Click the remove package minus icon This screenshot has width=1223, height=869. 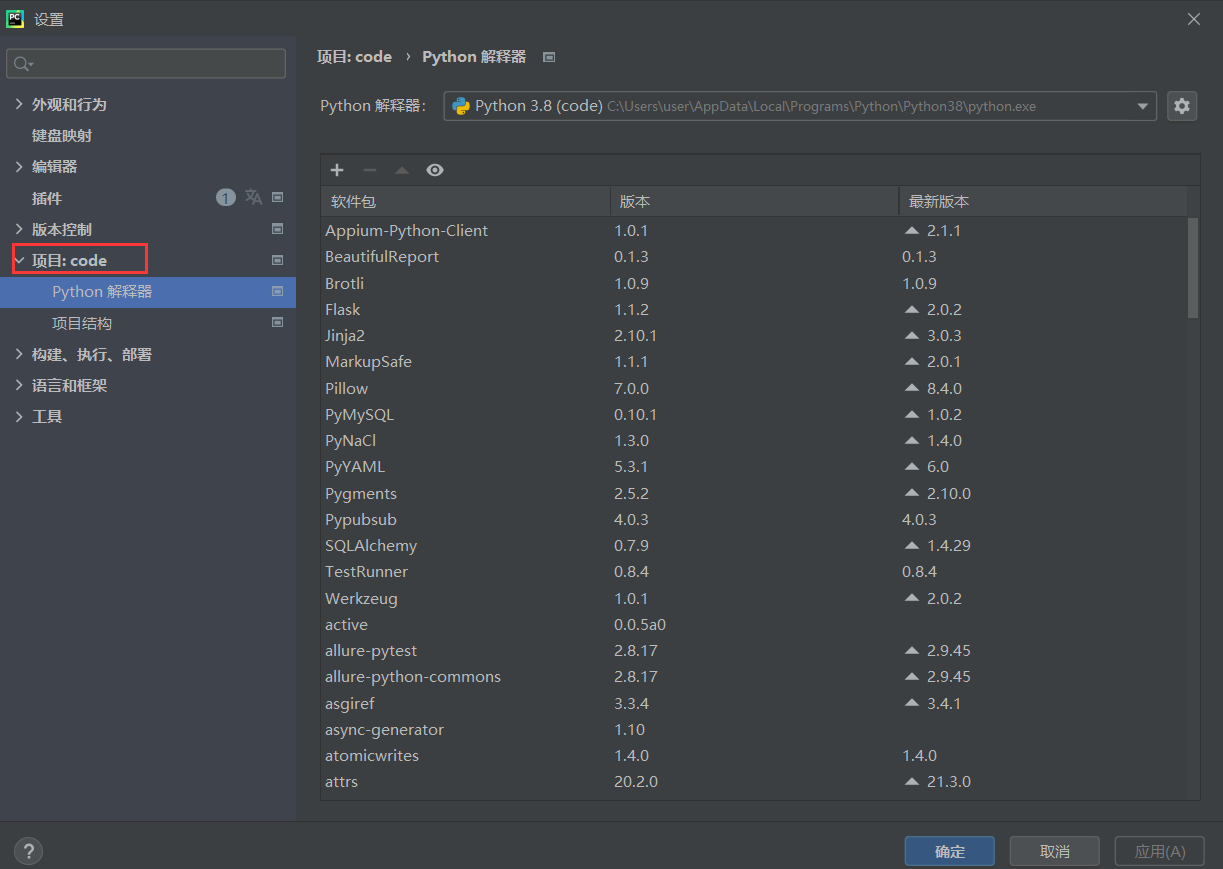point(369,170)
